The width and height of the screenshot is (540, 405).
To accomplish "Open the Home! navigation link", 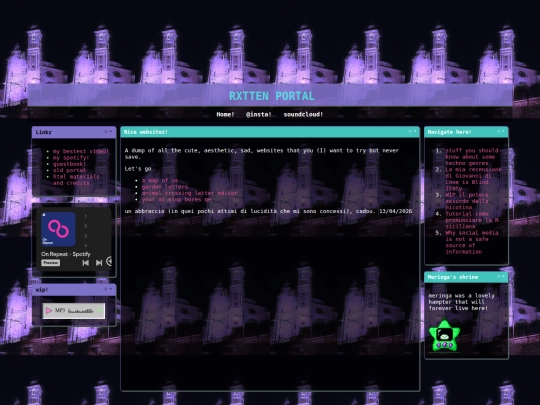I will click(225, 114).
